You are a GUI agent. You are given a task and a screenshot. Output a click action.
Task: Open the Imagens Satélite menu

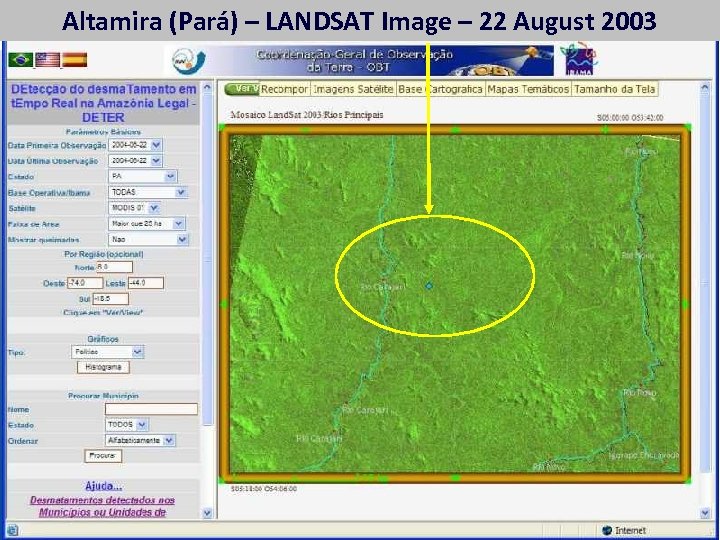[353, 89]
